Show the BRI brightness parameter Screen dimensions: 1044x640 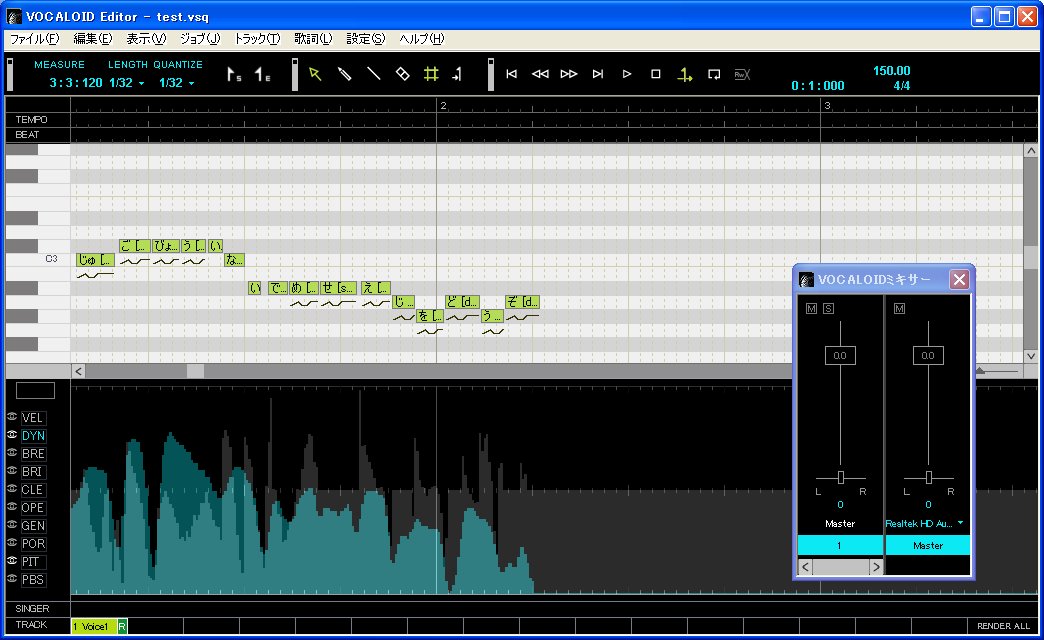point(32,472)
